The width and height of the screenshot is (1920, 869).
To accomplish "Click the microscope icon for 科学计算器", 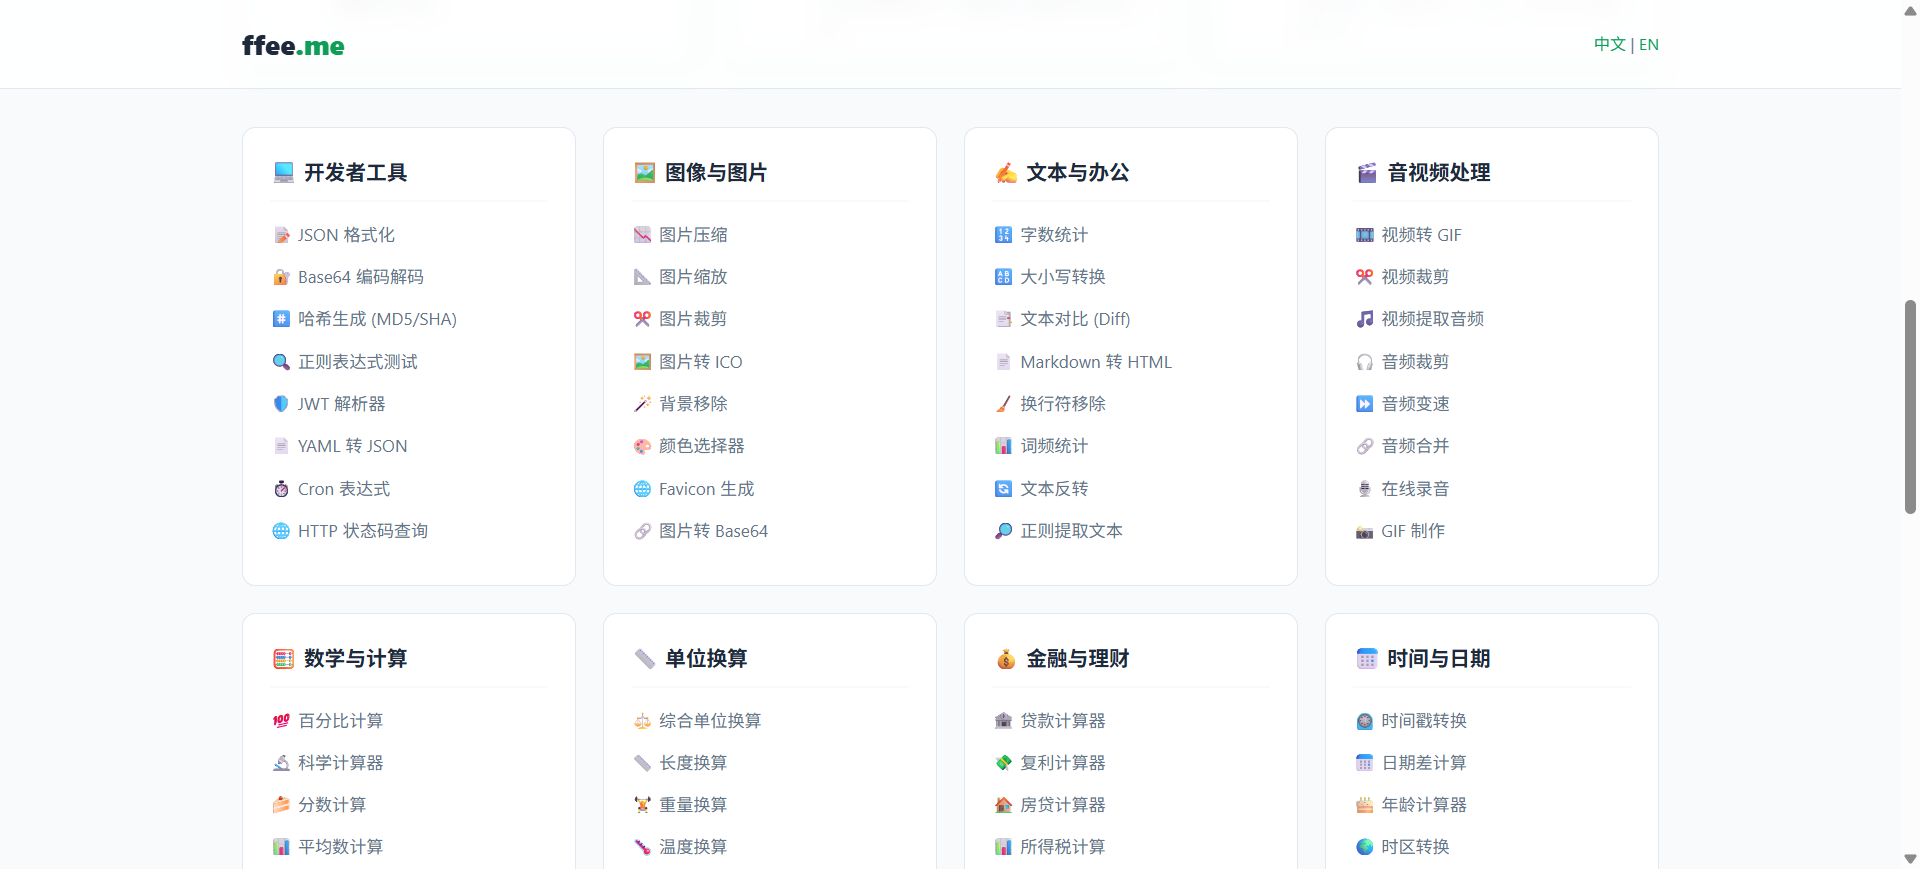I will (282, 763).
